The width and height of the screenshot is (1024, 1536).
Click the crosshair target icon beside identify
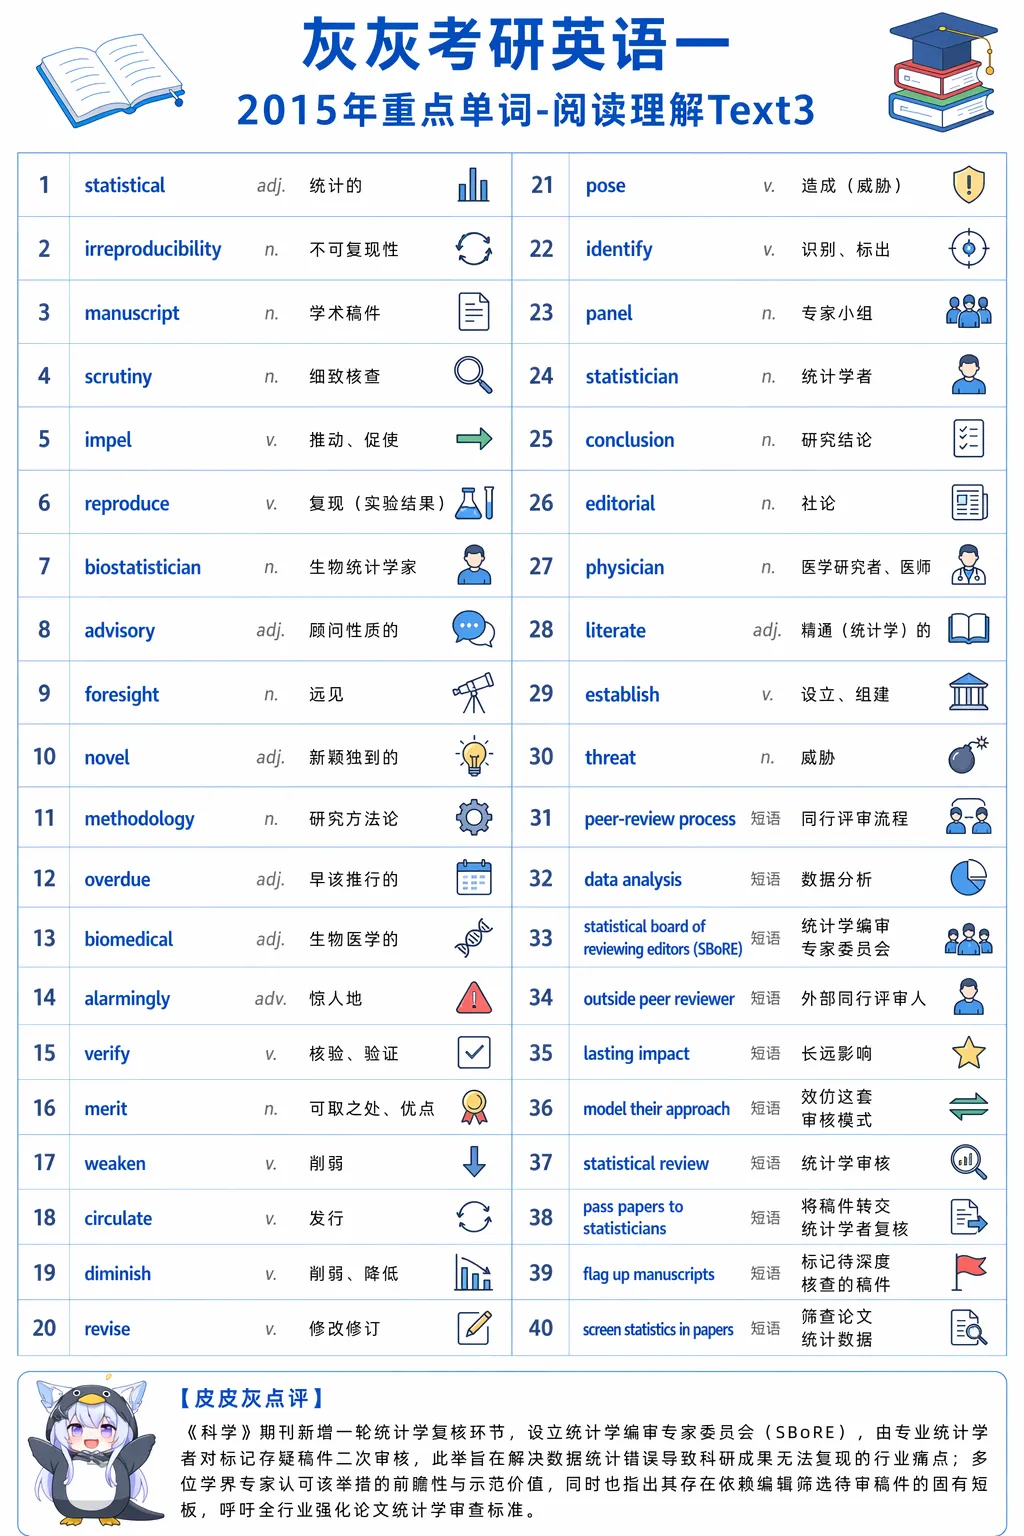click(x=969, y=248)
